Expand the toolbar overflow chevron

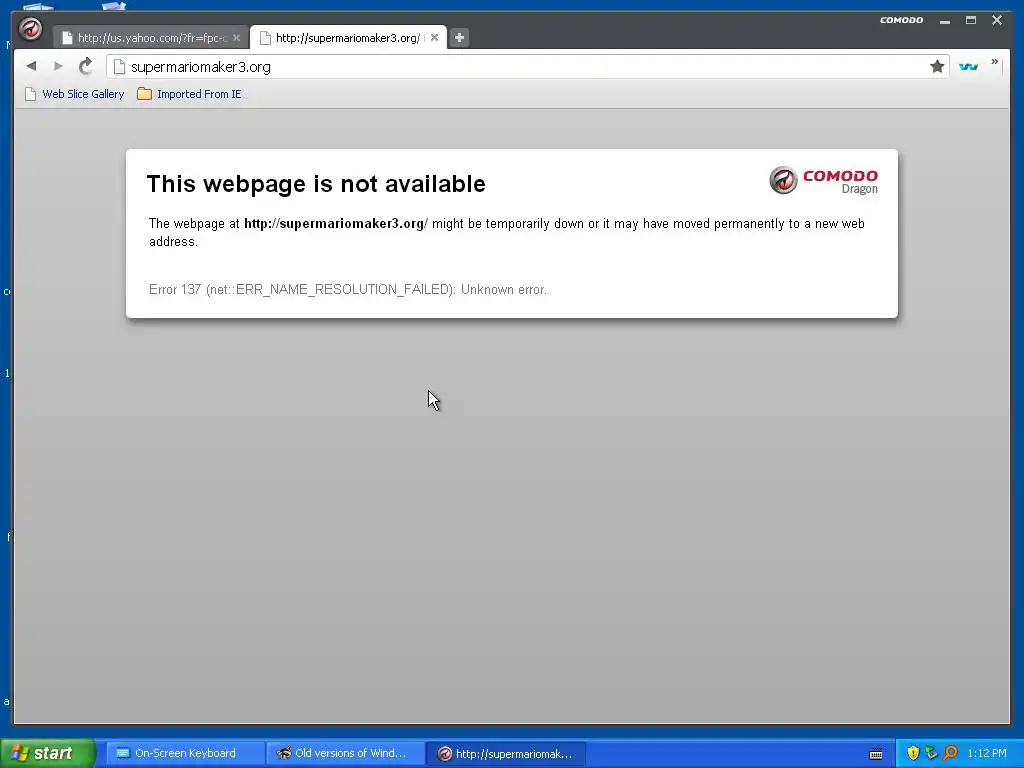pos(995,62)
